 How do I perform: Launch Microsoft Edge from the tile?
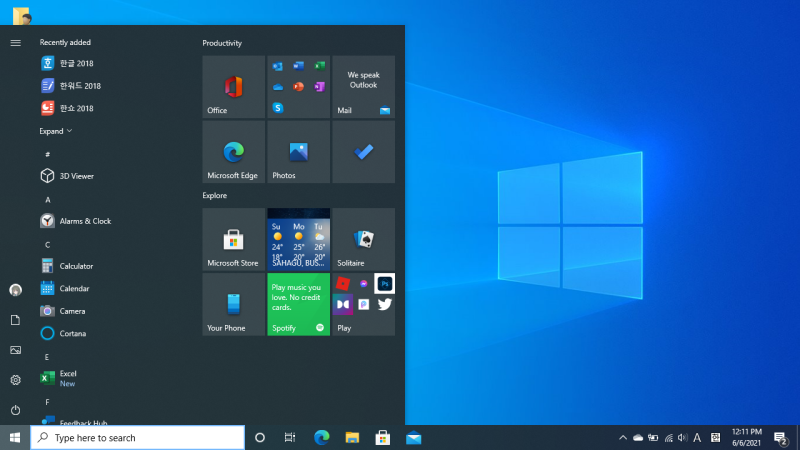233,152
